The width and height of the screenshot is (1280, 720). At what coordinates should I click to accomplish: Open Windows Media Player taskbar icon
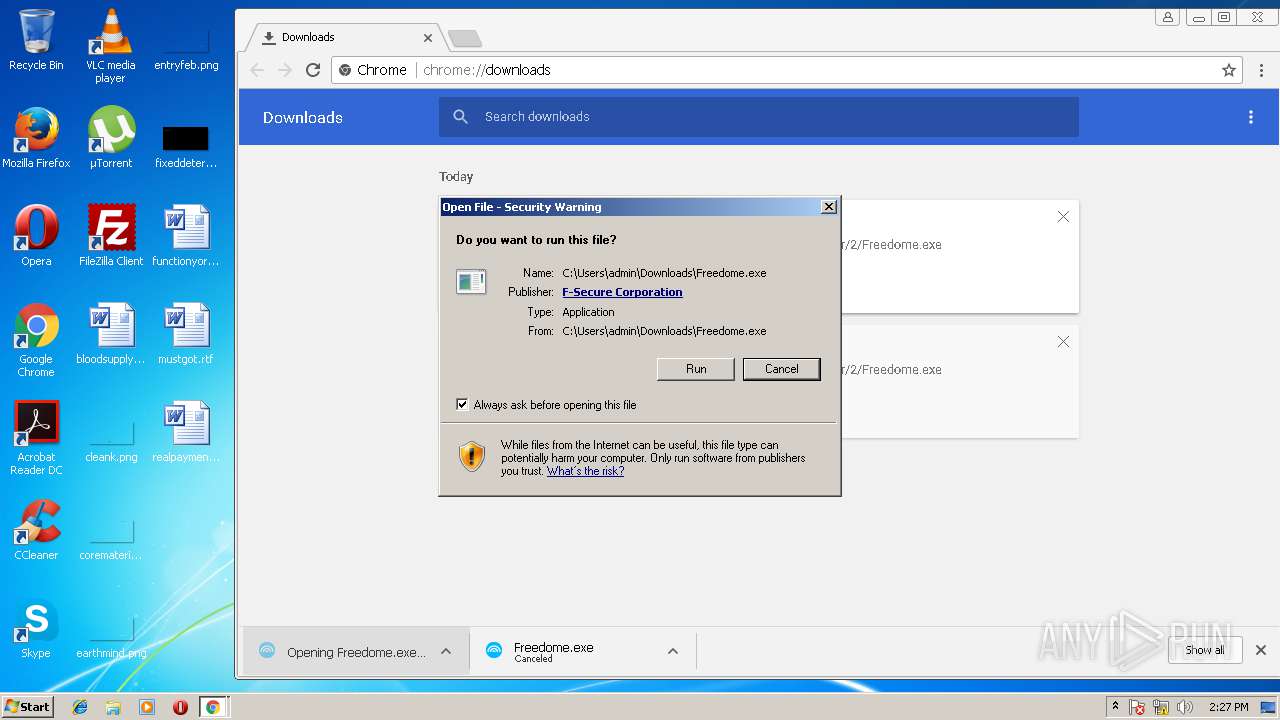147,707
